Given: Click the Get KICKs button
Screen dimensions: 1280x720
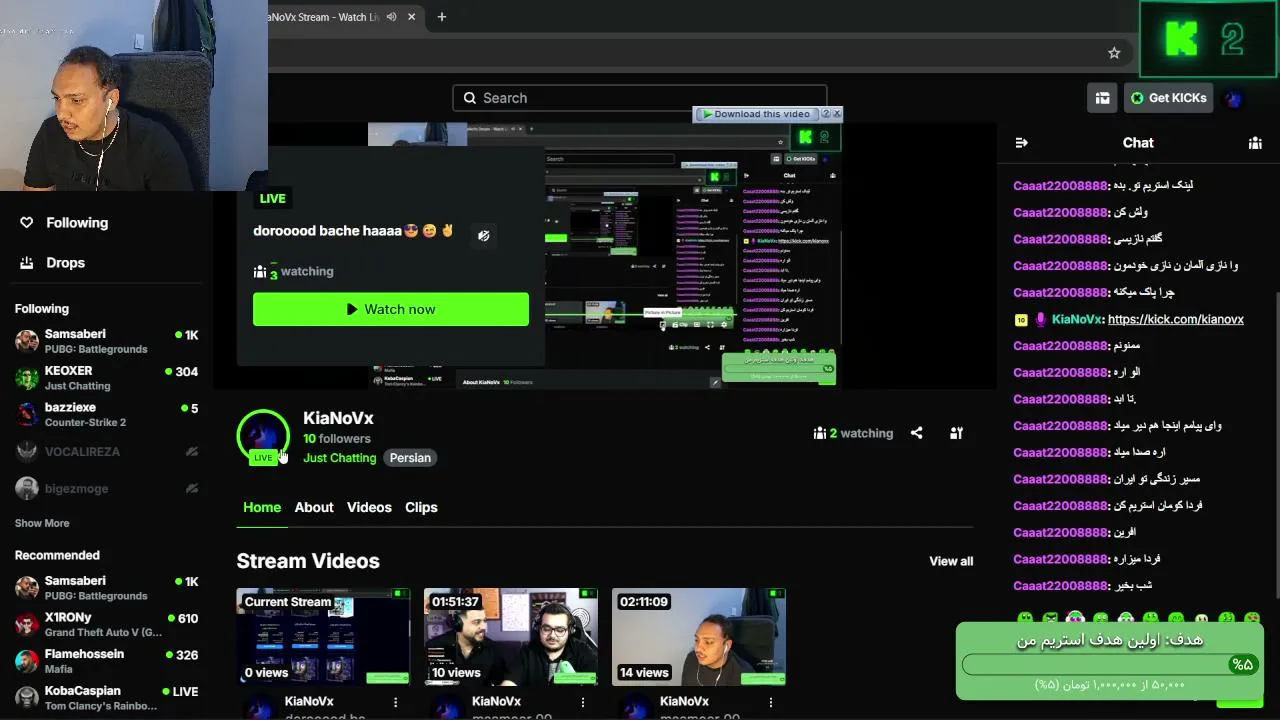Looking at the screenshot, I should pyautogui.click(x=1168, y=98).
